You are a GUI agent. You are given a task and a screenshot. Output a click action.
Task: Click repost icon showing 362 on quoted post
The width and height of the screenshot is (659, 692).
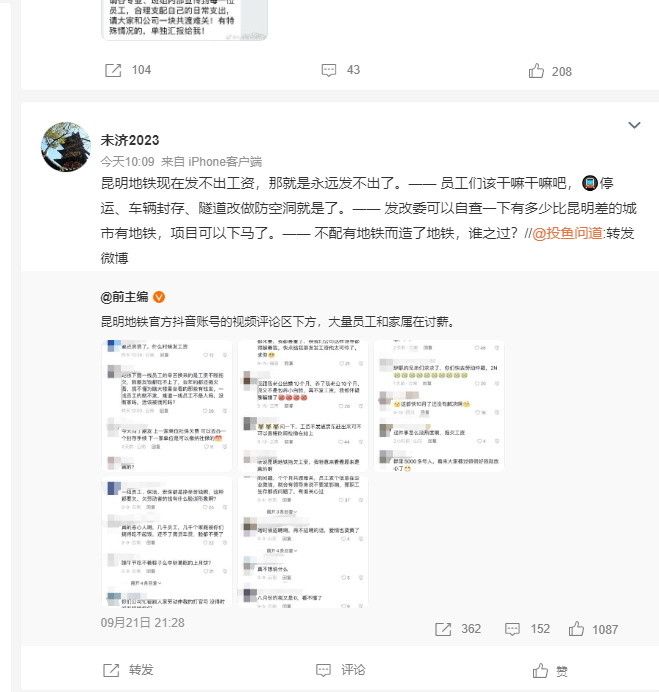pos(443,629)
